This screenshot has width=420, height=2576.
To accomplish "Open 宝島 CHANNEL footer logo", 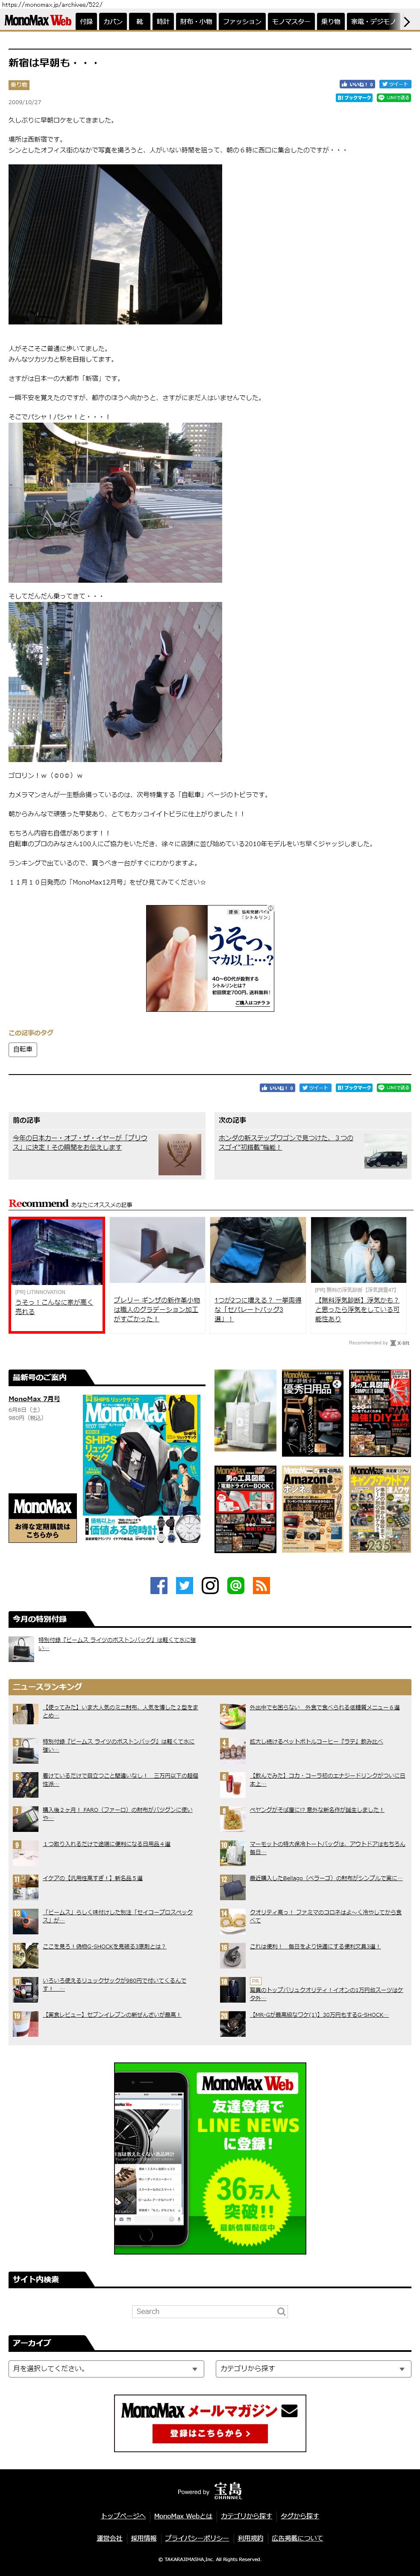I will click(228, 2491).
